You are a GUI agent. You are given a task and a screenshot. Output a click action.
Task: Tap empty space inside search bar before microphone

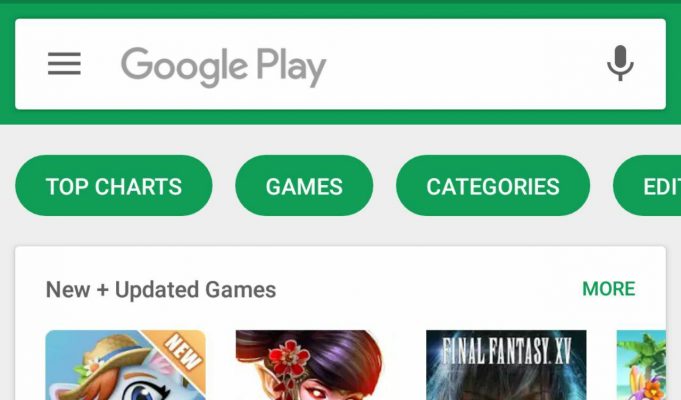tap(465, 64)
